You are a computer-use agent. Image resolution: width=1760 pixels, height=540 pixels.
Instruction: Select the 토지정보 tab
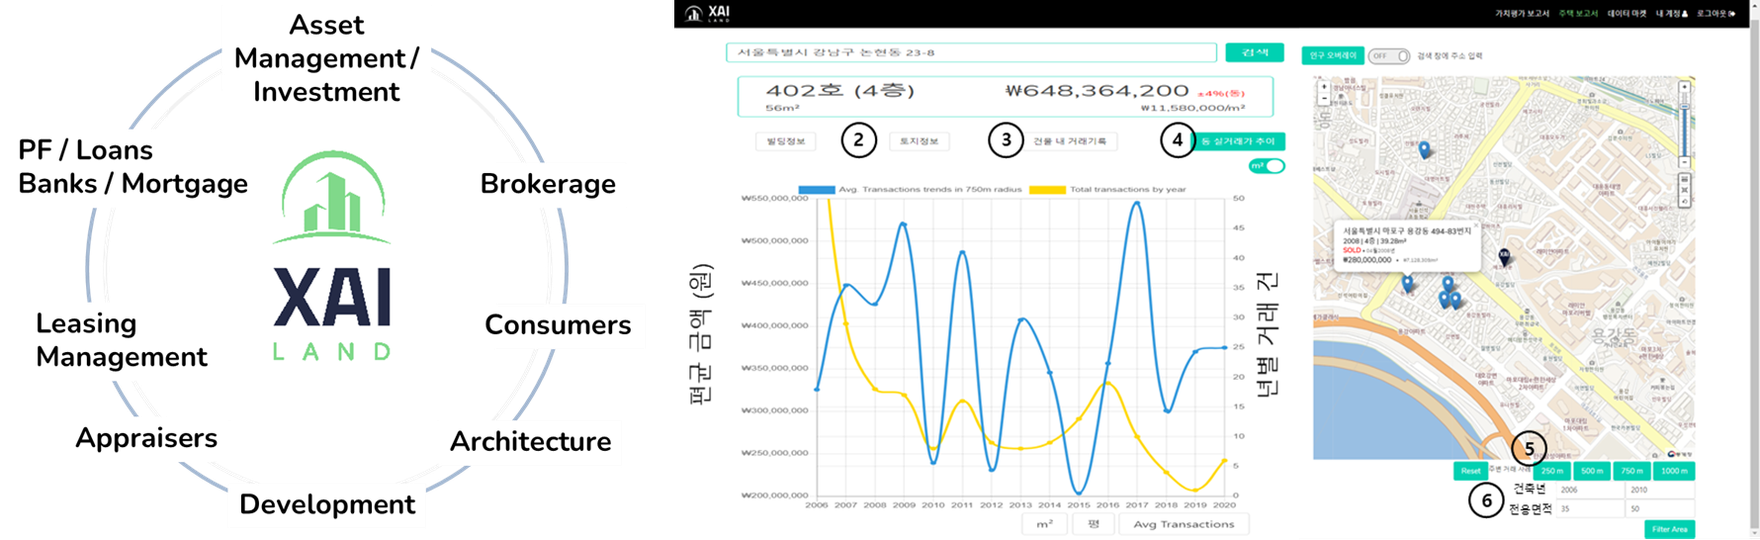click(x=919, y=142)
